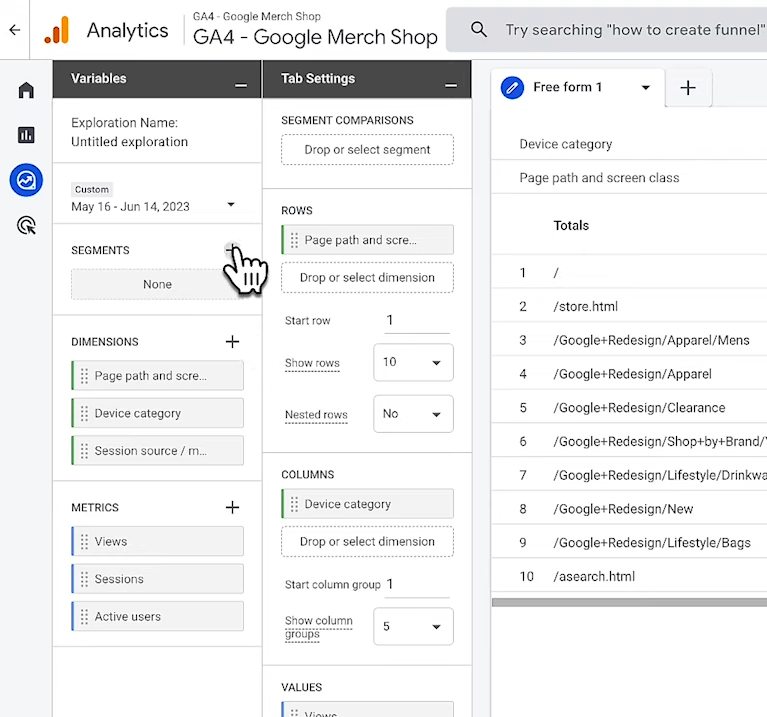Open the Reports bar-chart icon in sidebar
The width and height of the screenshot is (767, 717).
(26, 134)
